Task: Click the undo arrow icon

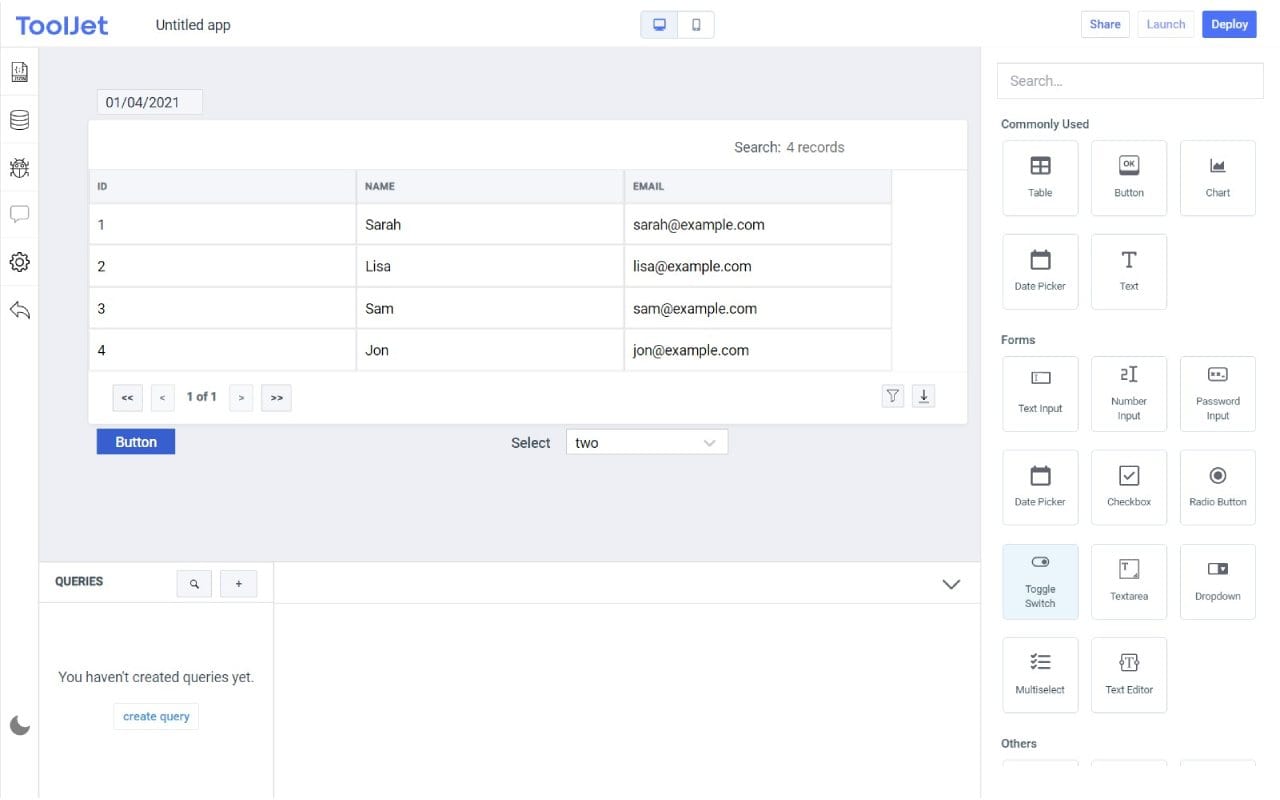Action: click(19, 309)
